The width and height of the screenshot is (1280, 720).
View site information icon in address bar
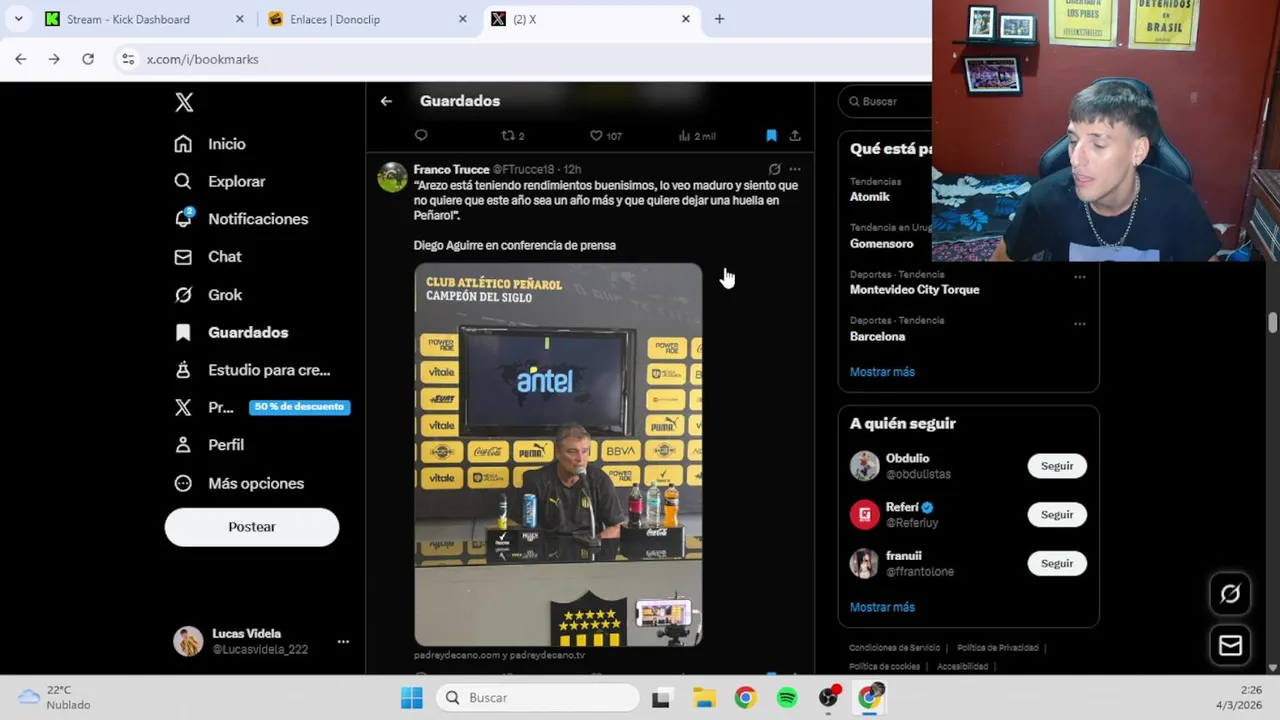128,59
